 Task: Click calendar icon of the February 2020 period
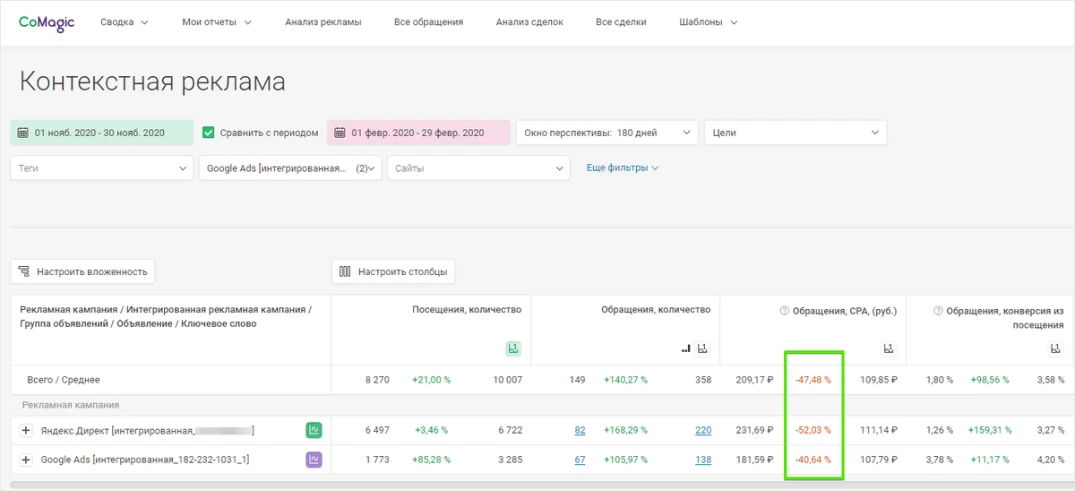tap(339, 132)
